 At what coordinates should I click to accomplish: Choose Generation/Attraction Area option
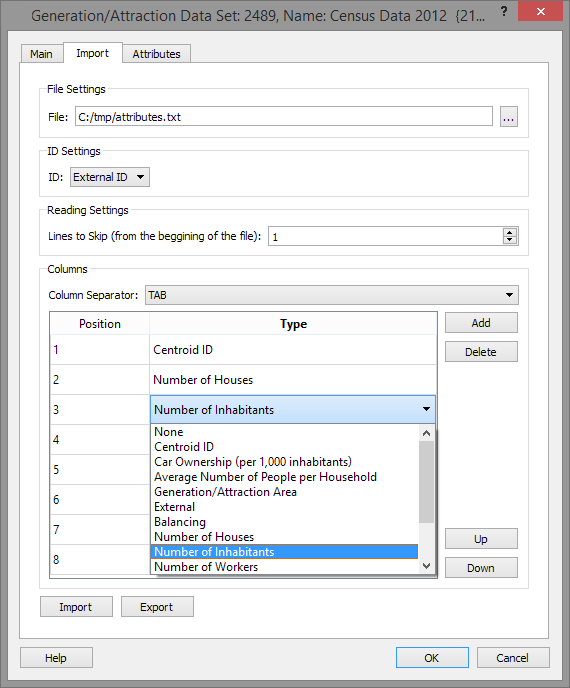click(x=284, y=492)
